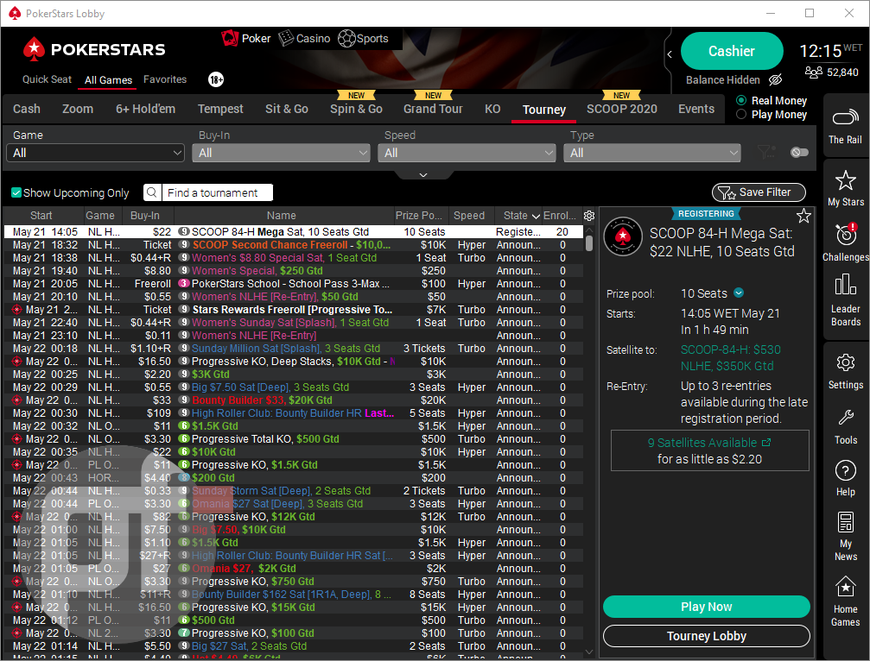Viewport: 870px width, 661px height.
Task: Select Progressive Total KO, $500 Gtd row
Action: (x=293, y=439)
